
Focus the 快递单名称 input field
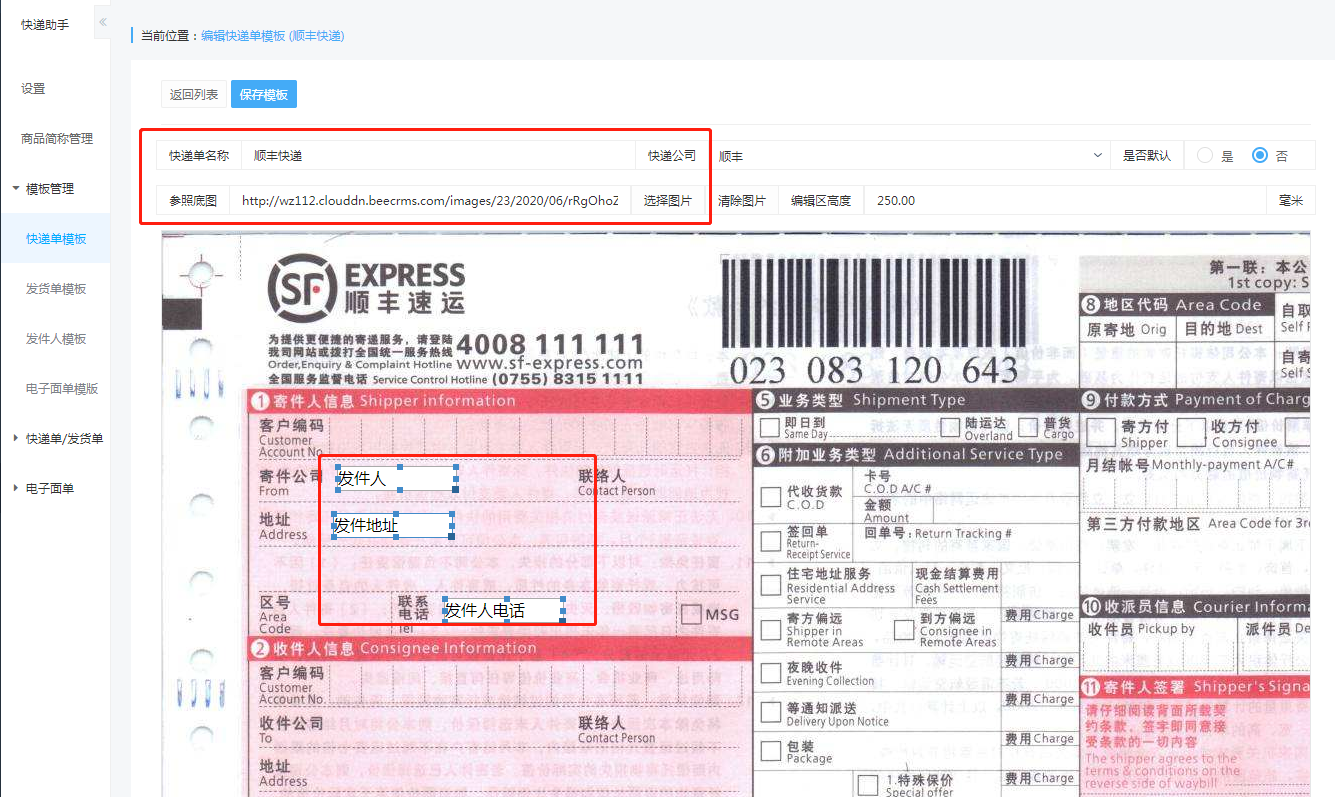click(438, 156)
